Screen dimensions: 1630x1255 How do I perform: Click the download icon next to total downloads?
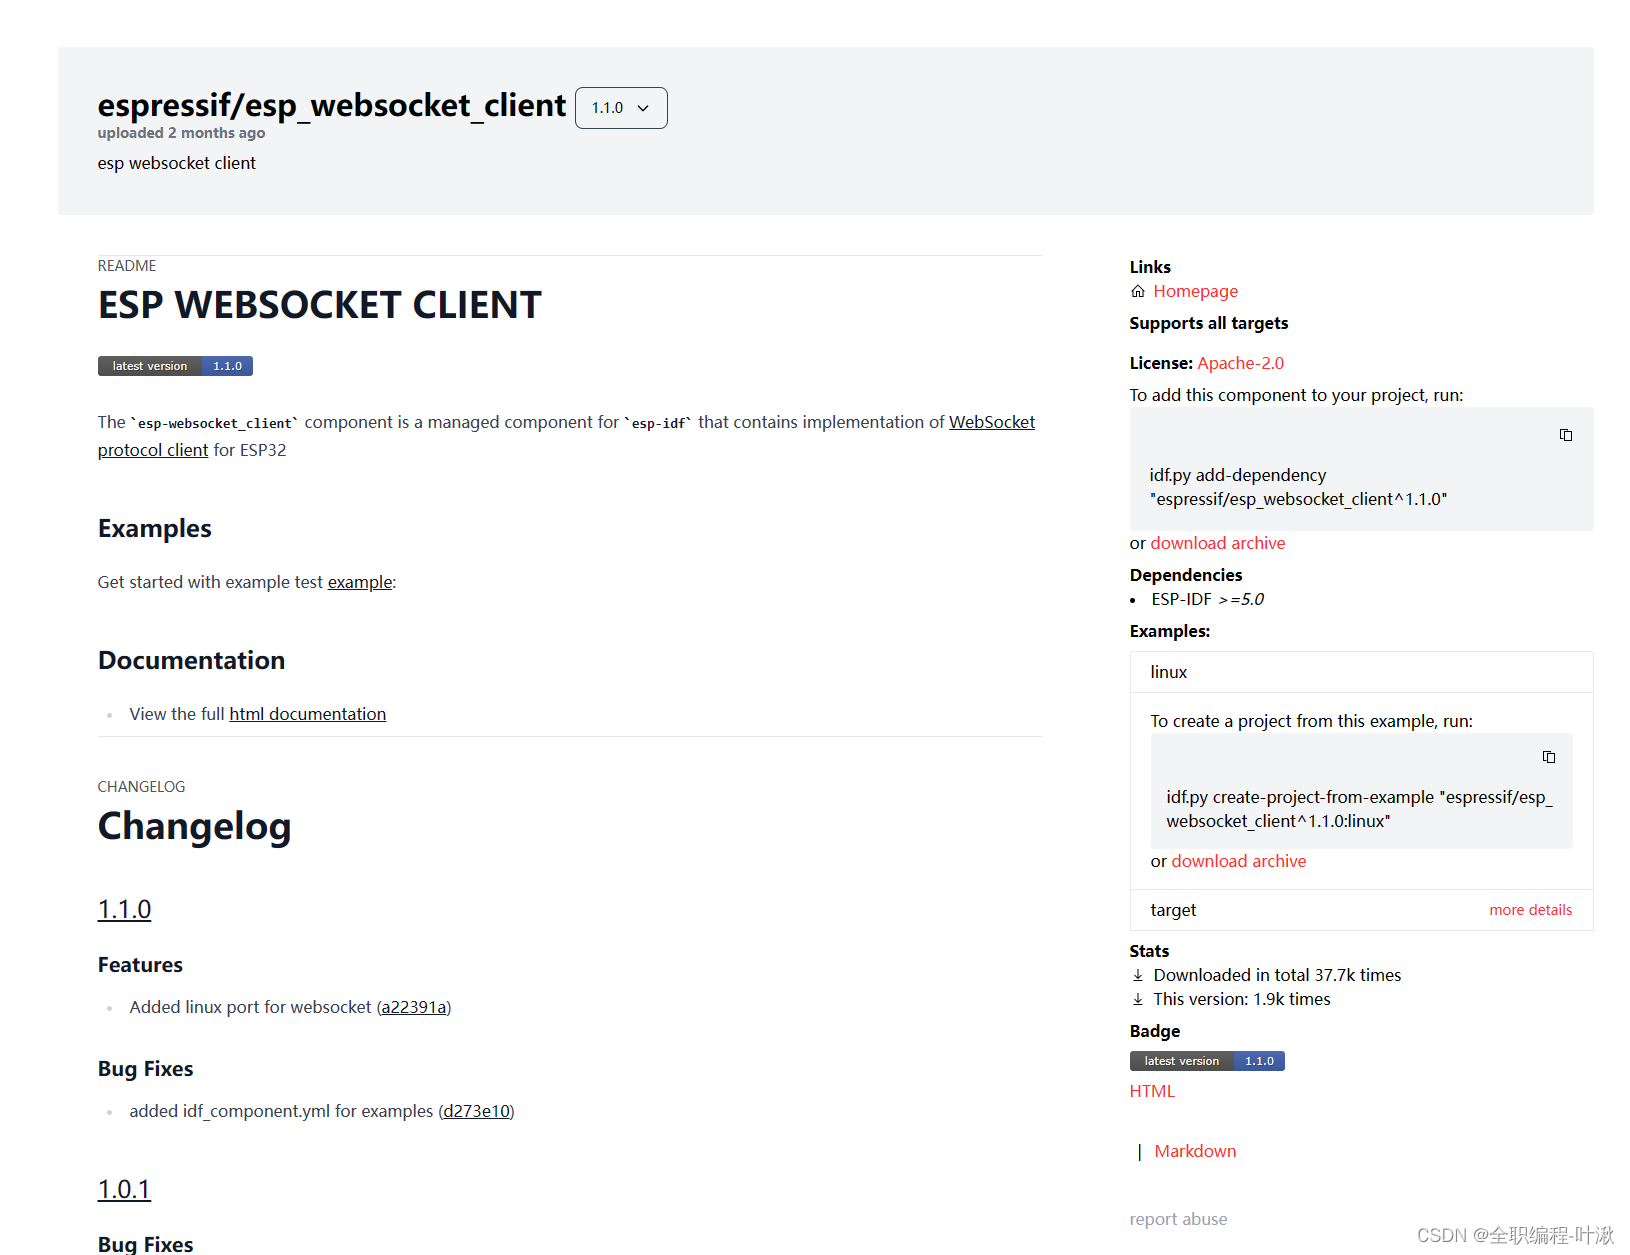click(1137, 974)
